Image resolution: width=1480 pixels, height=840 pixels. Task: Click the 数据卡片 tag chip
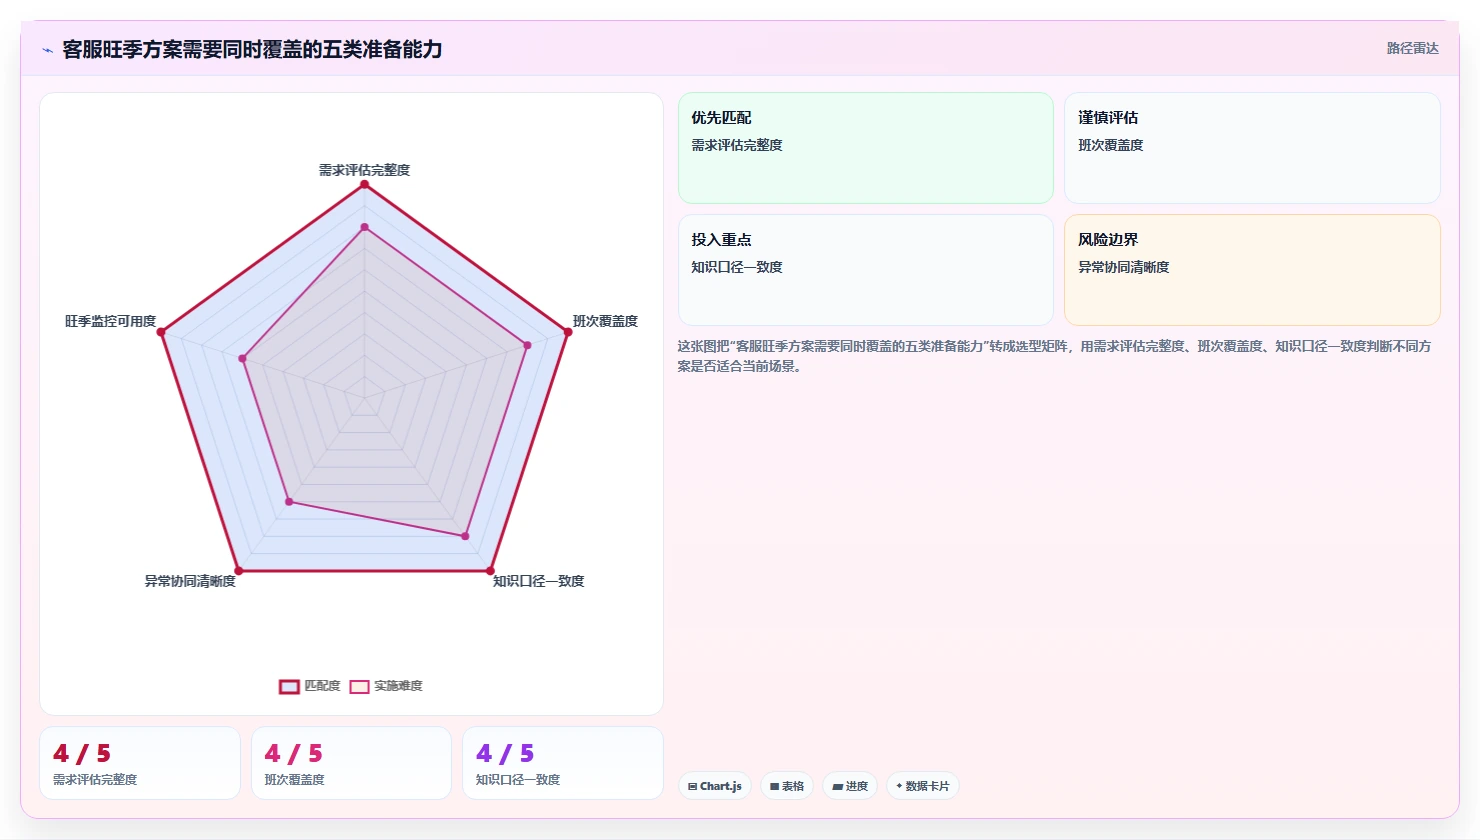tap(923, 786)
